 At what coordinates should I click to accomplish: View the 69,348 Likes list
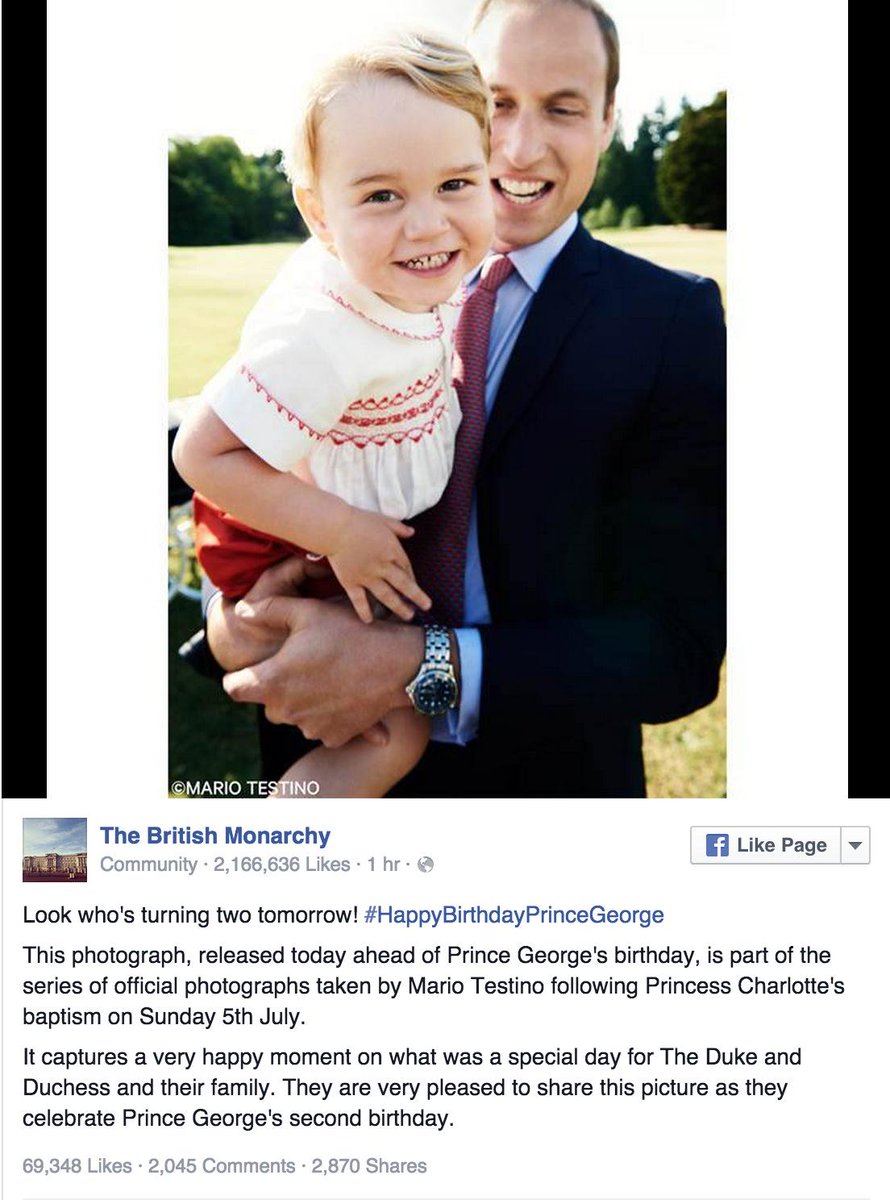pos(77,1166)
